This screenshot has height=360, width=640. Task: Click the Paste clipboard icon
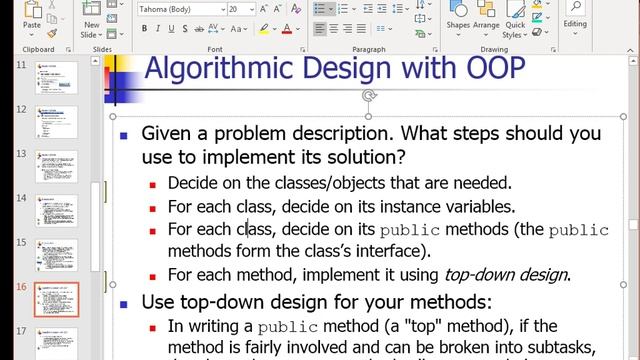(x=32, y=9)
